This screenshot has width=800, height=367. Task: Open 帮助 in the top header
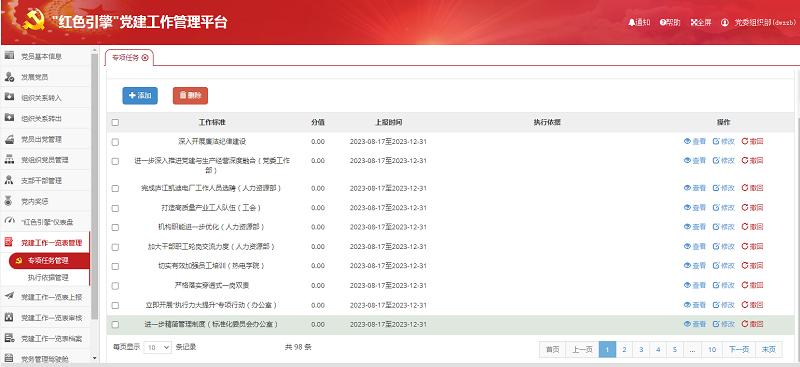pos(670,22)
